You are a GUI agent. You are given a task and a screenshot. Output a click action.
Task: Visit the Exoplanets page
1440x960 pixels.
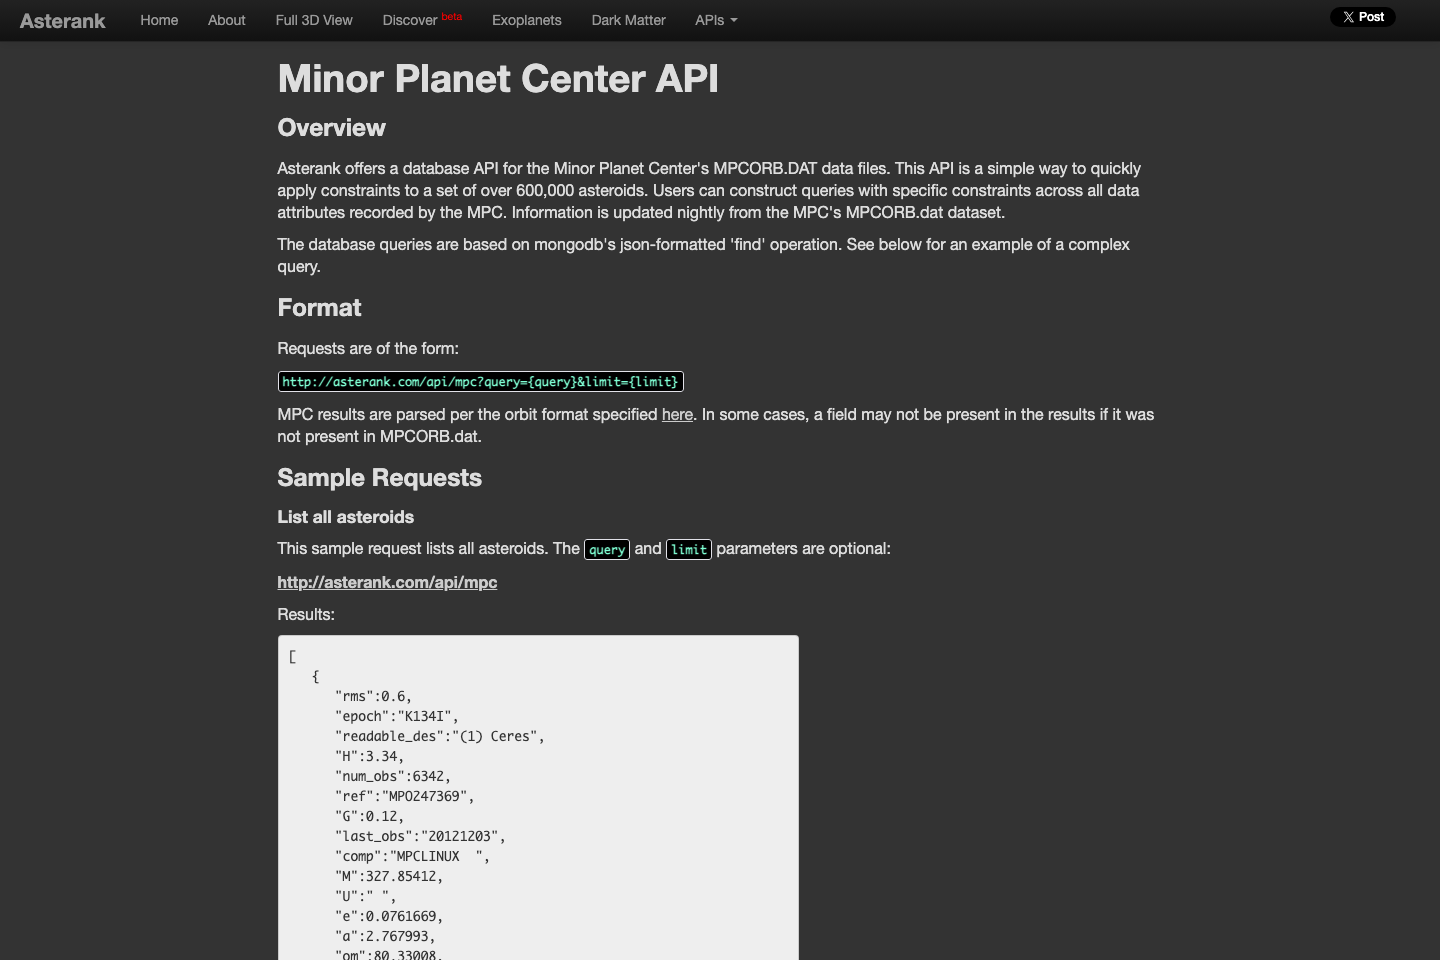pyautogui.click(x=526, y=20)
